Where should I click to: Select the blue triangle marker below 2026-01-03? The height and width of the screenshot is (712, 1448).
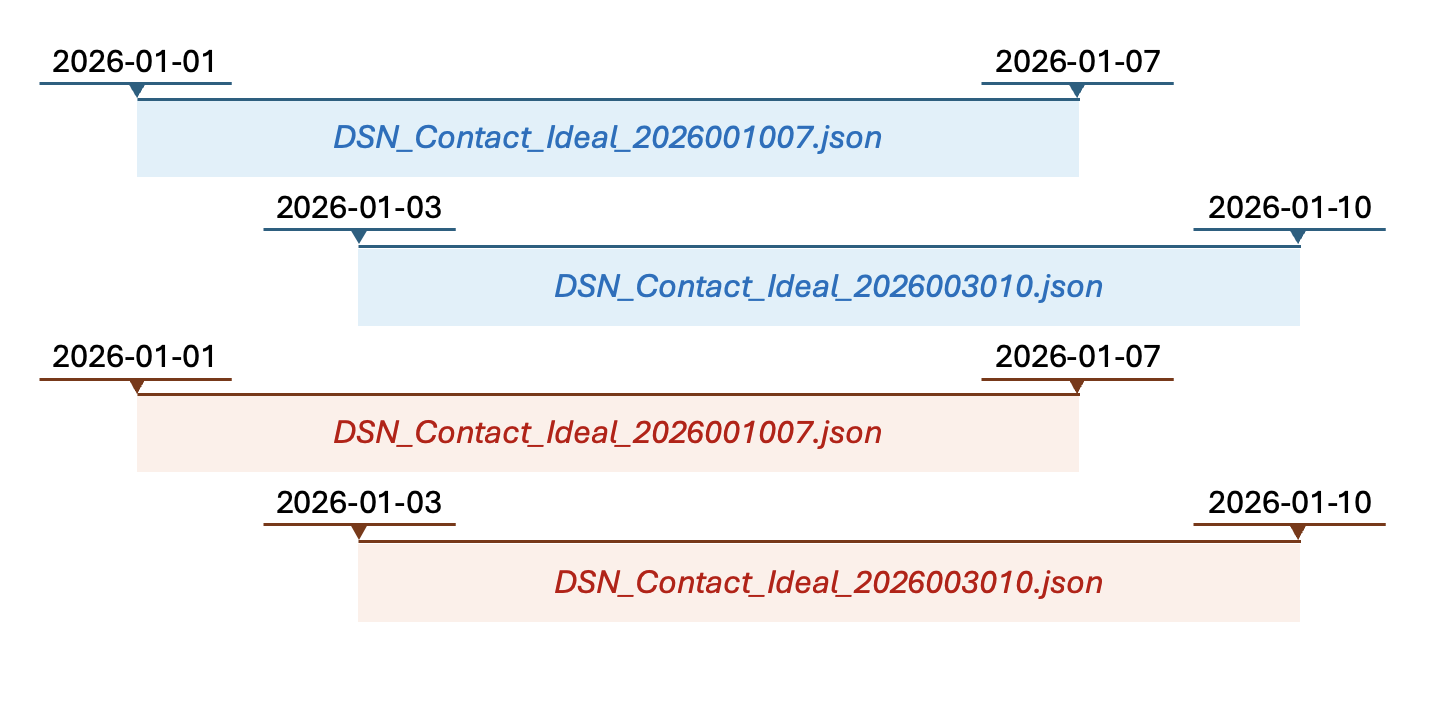pos(359,237)
